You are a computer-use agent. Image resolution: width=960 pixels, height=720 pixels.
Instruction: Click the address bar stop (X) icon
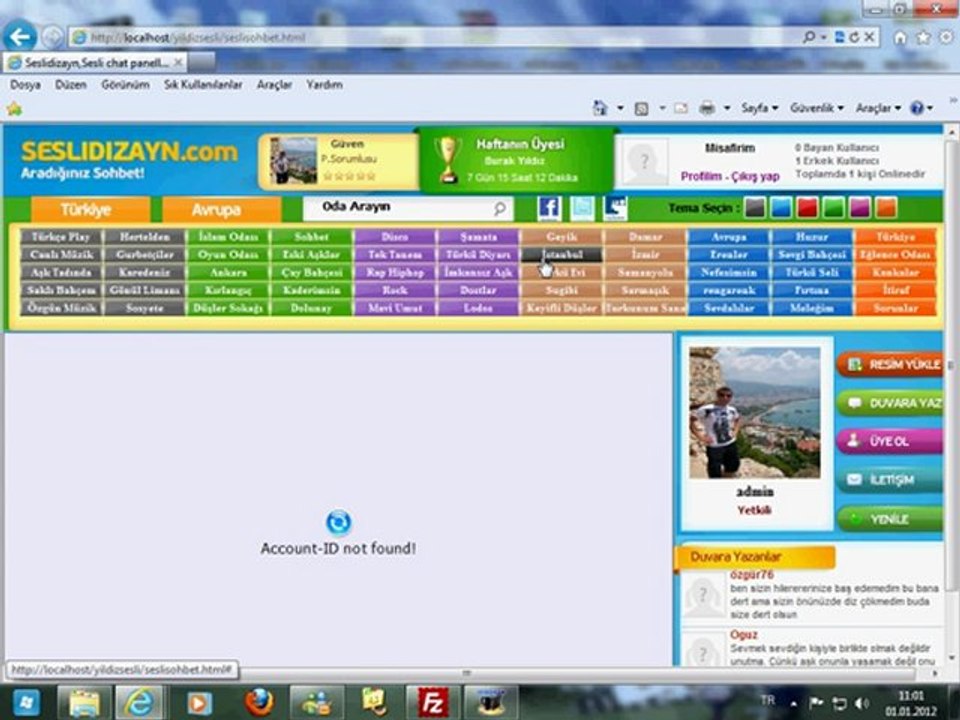click(x=869, y=37)
